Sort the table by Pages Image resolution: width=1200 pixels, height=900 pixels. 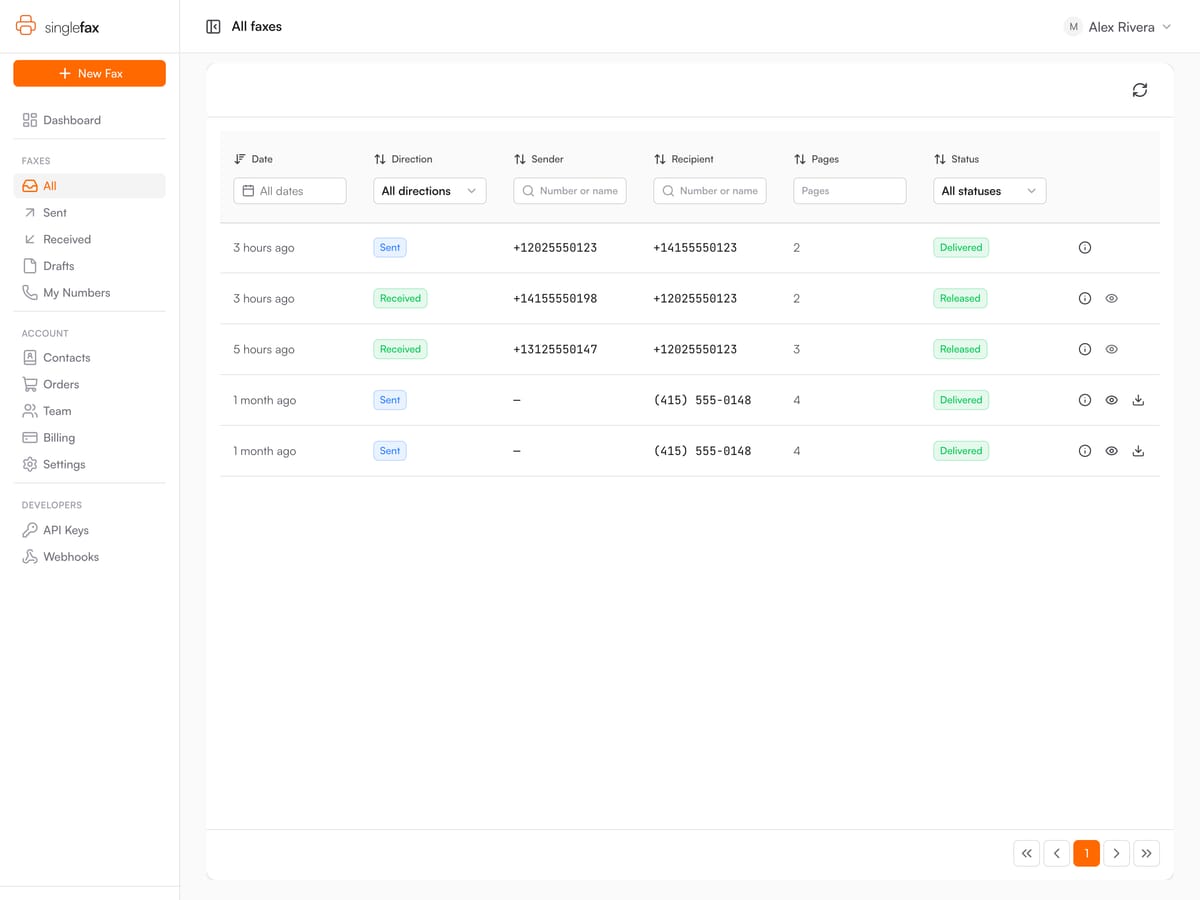pos(816,159)
